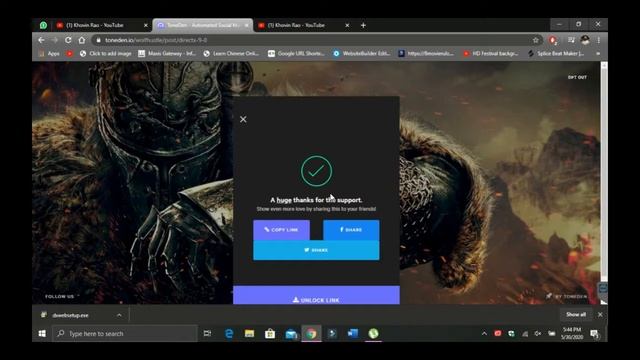
Task: Open the Mail app from the taskbar
Action: click(291, 333)
